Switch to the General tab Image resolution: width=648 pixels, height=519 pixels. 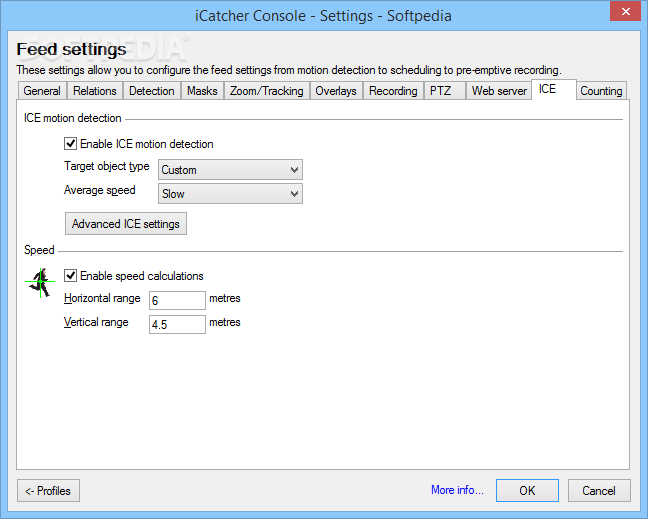42,91
